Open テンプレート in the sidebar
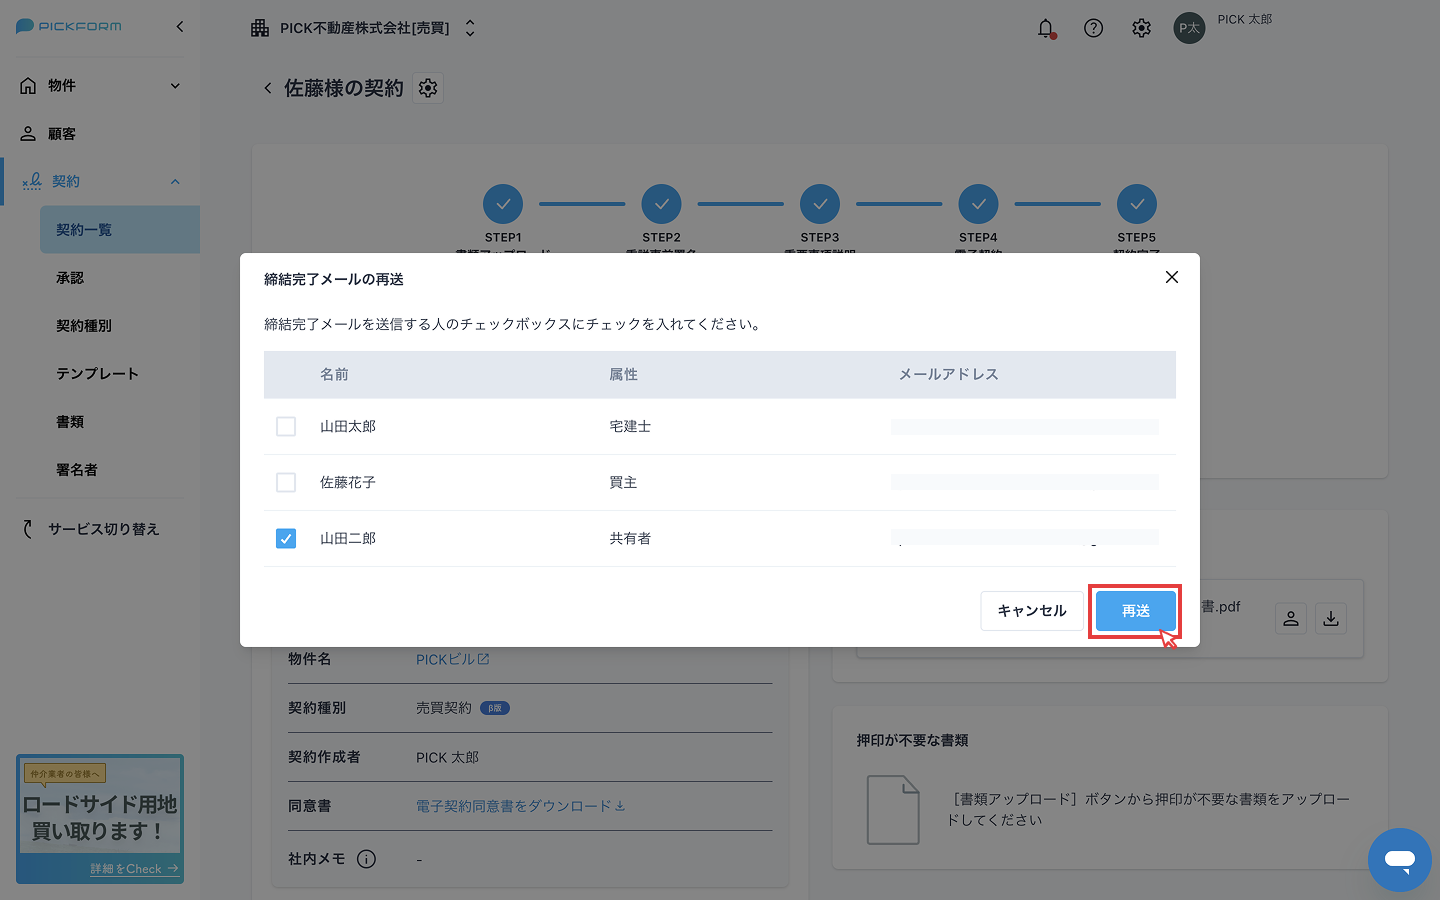Image resolution: width=1440 pixels, height=900 pixels. pos(97,373)
